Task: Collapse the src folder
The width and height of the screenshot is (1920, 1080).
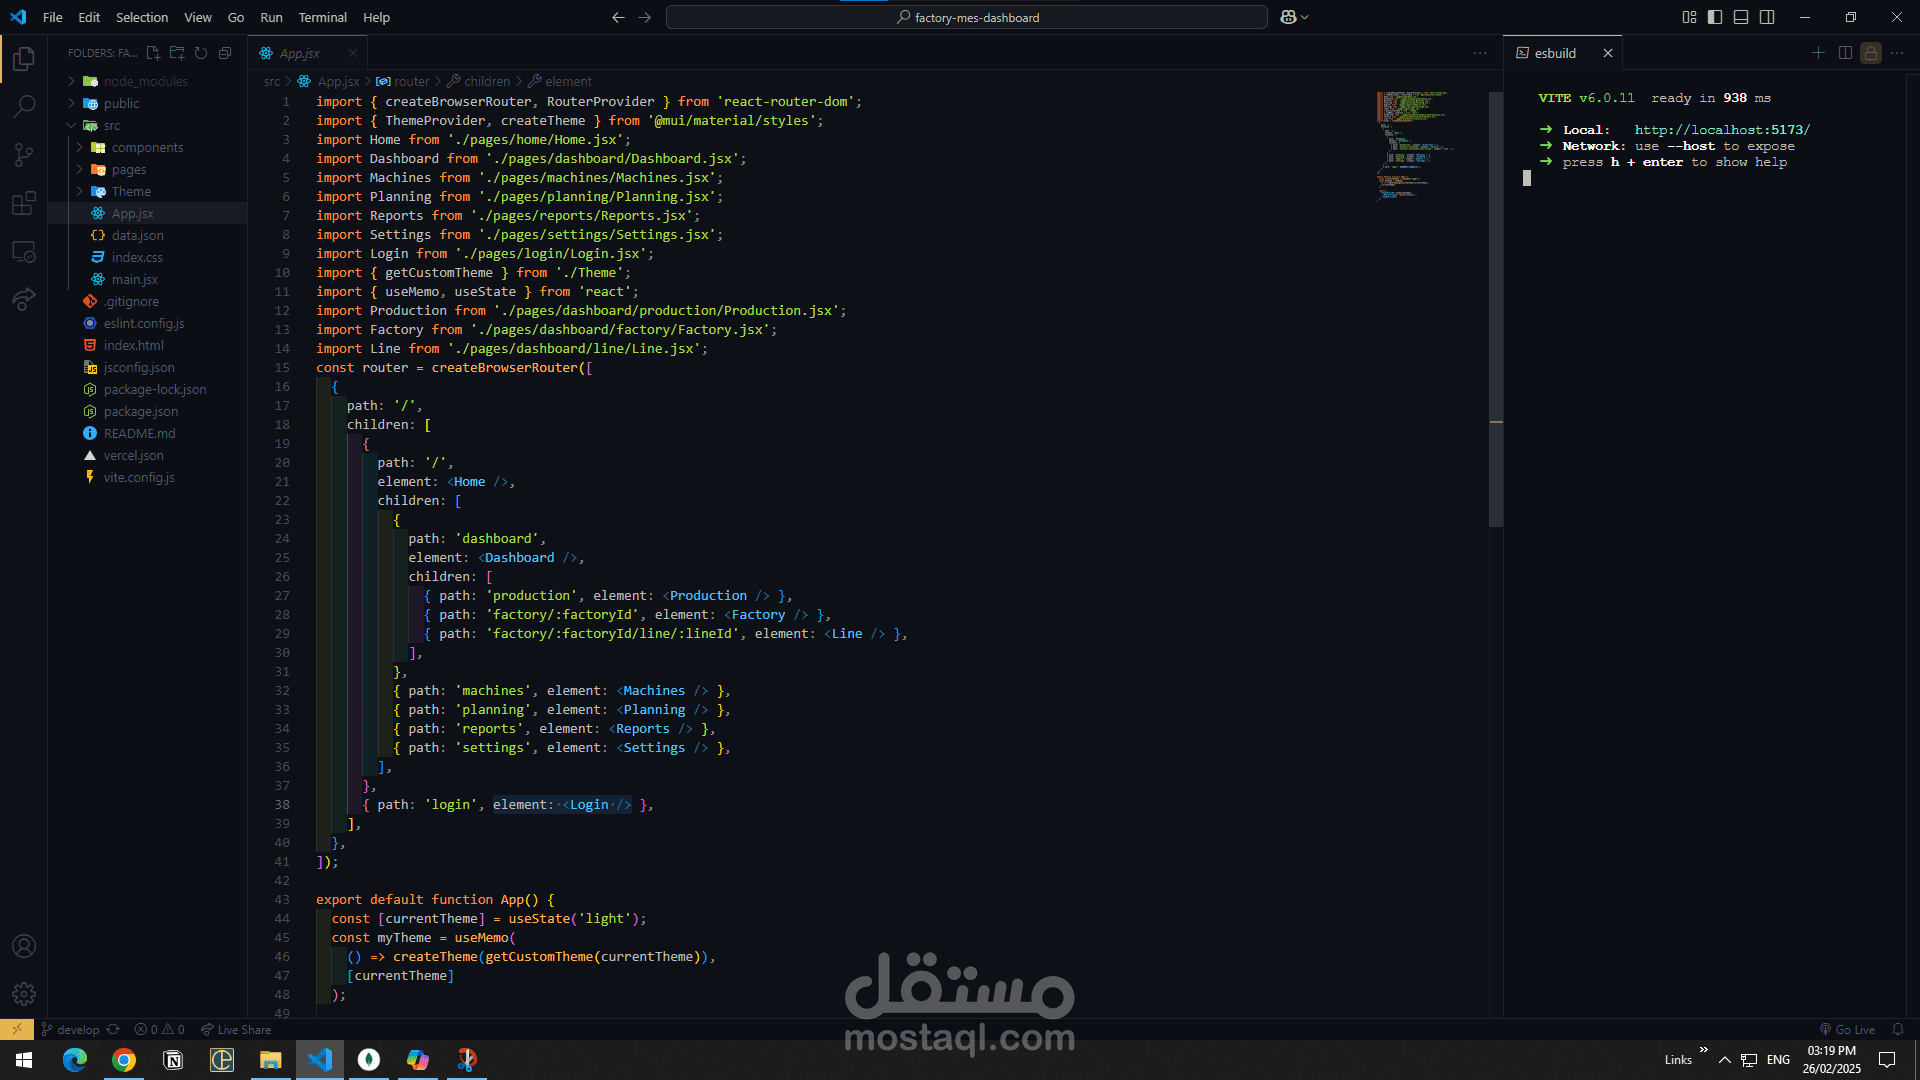Action: (x=111, y=125)
